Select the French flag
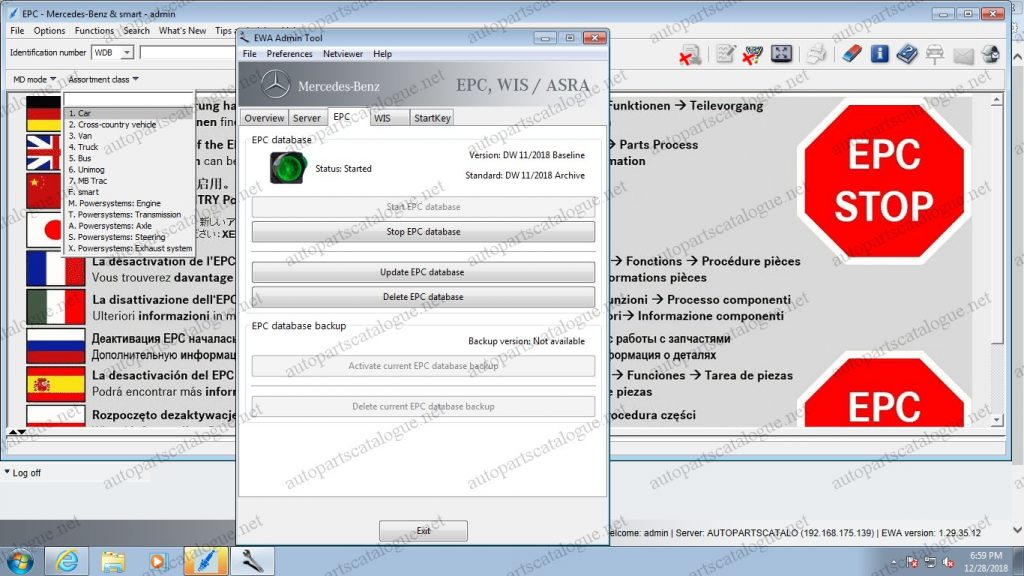 coord(56,269)
